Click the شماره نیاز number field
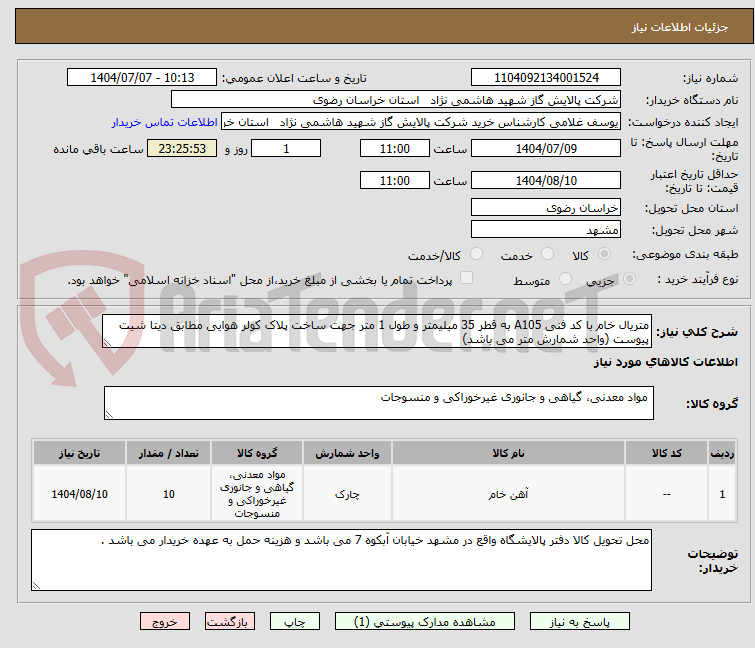Screen dimensions: 755x648 point(546,78)
